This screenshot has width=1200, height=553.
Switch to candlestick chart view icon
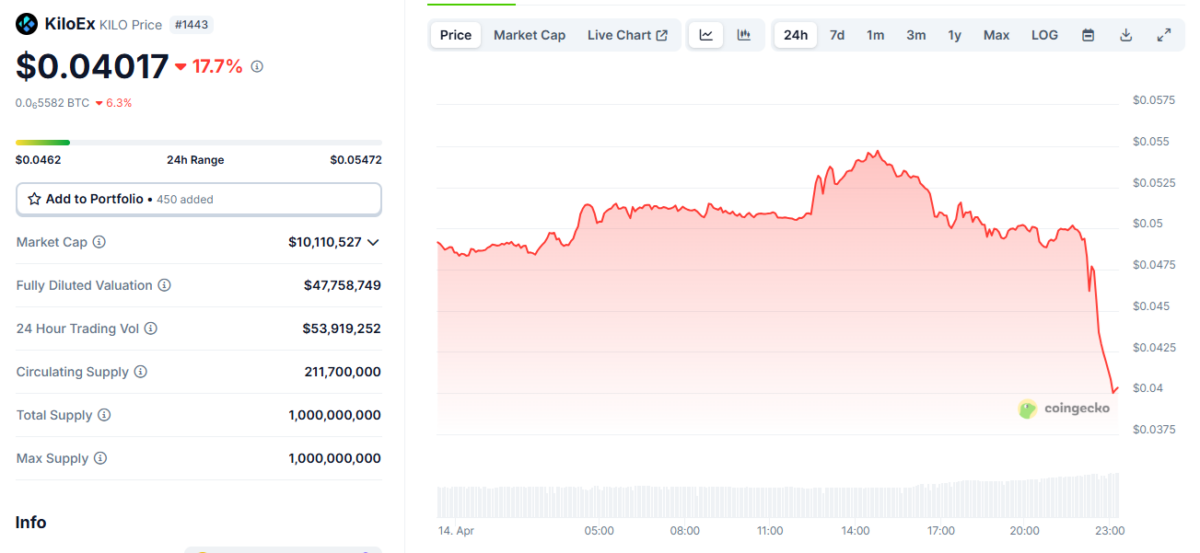(x=744, y=35)
